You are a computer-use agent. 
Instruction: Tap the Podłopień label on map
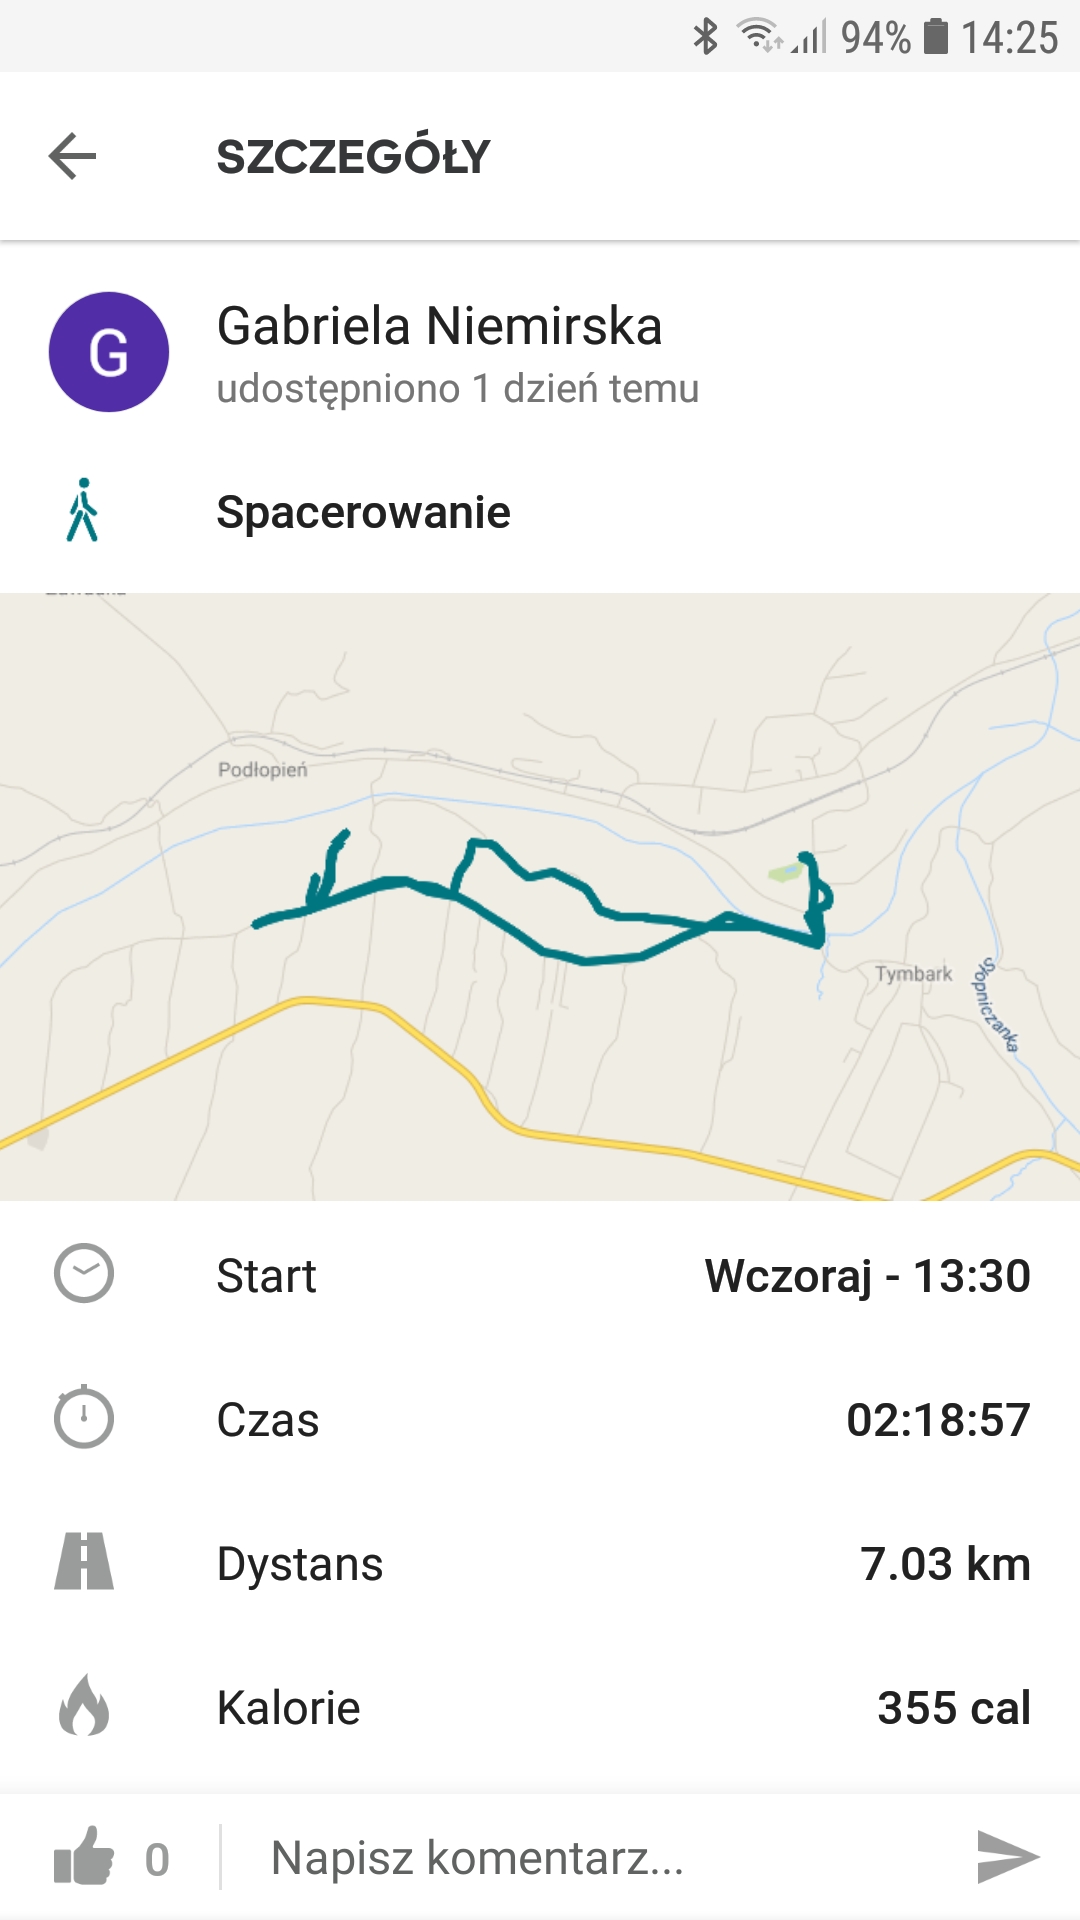(262, 769)
